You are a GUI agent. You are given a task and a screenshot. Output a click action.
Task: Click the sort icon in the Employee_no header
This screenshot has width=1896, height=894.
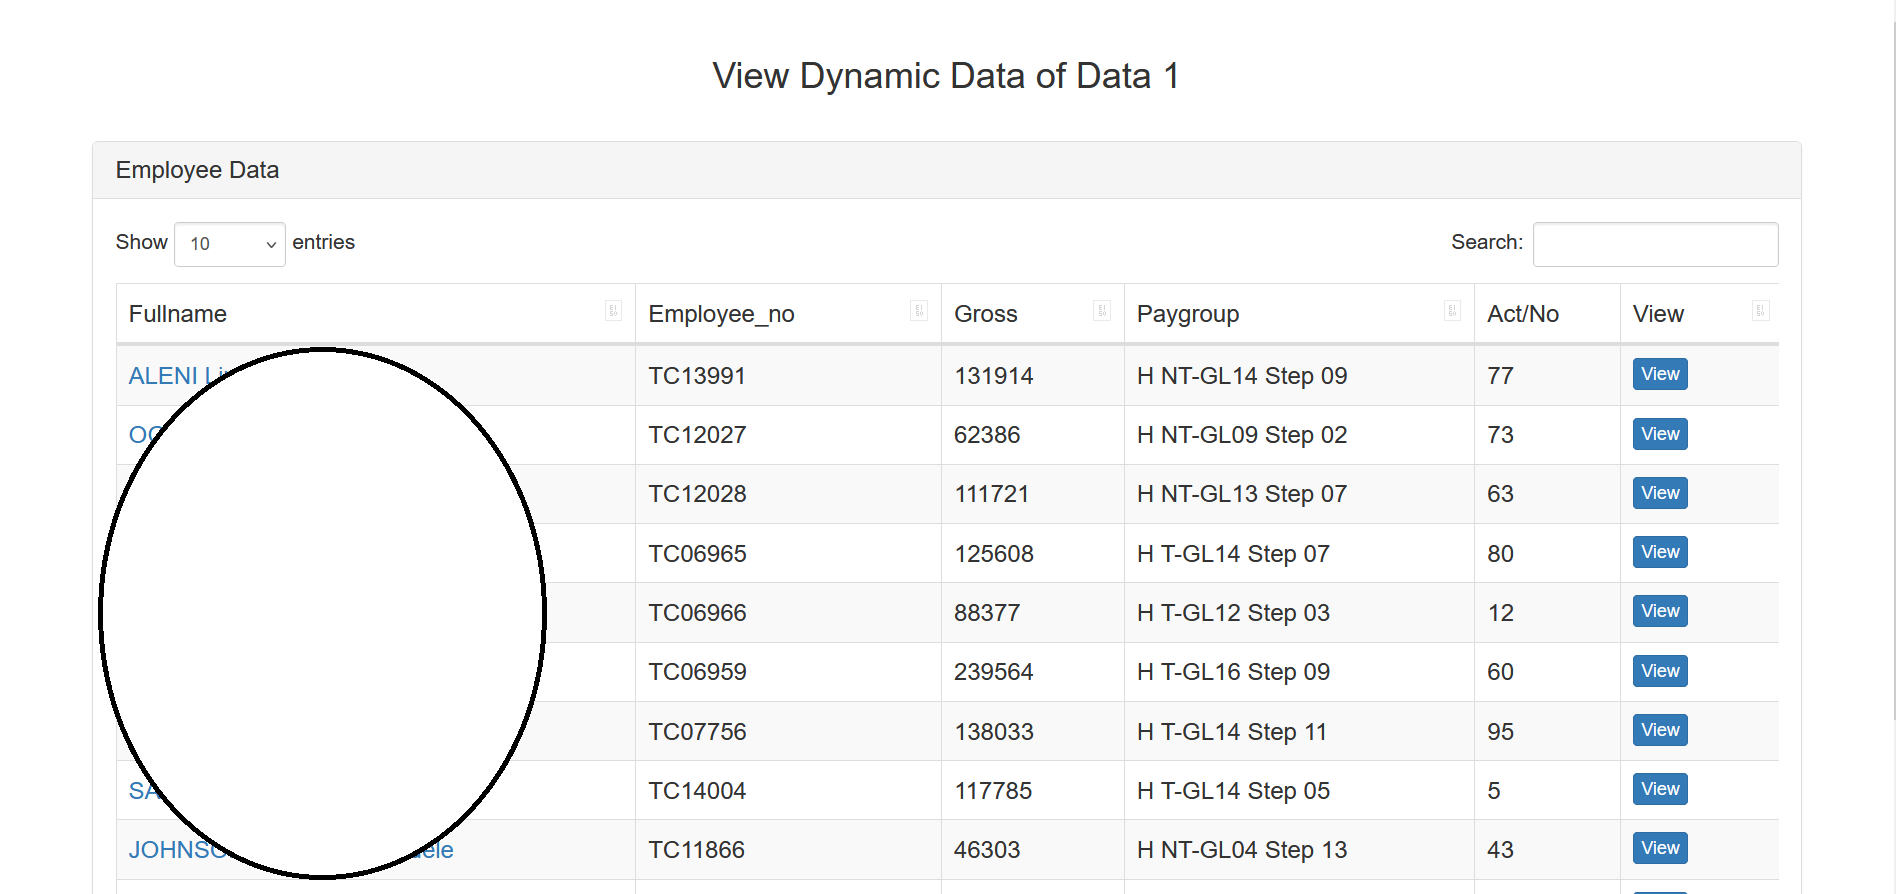[918, 311]
